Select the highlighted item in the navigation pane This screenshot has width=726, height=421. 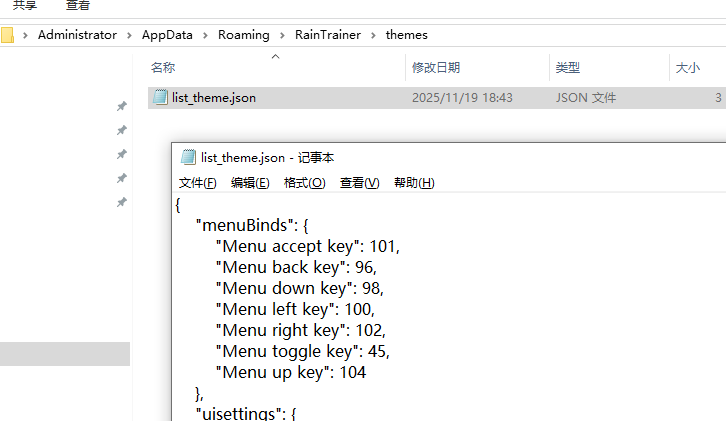point(65,354)
